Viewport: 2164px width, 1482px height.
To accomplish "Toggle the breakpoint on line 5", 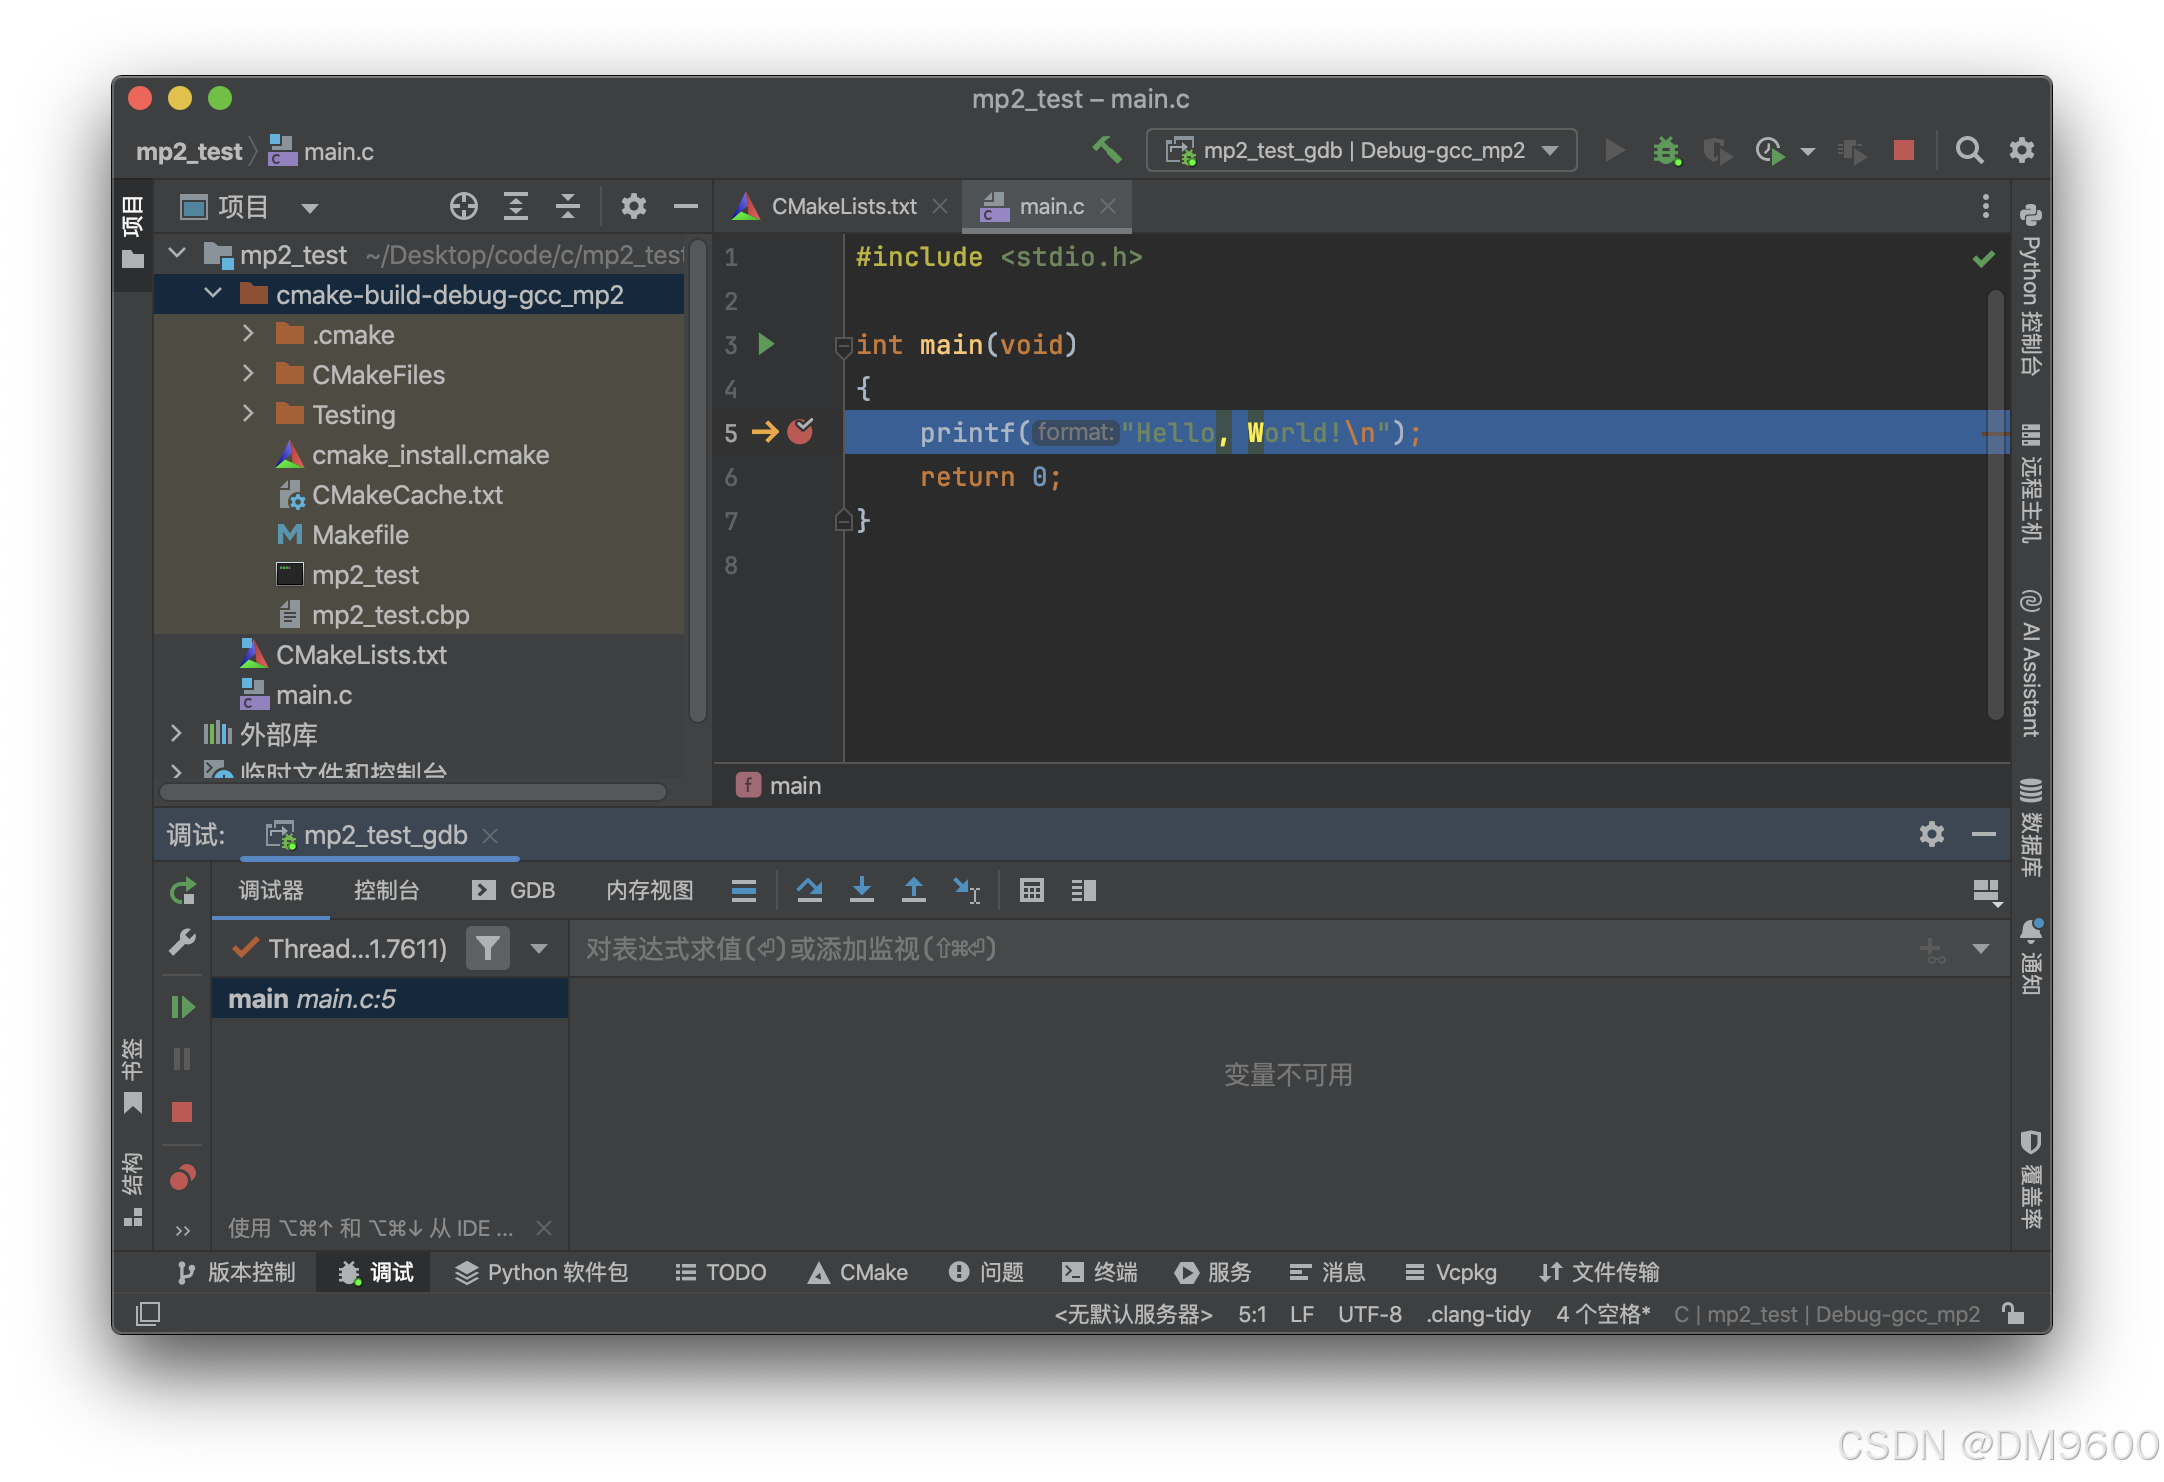I will 800,432.
